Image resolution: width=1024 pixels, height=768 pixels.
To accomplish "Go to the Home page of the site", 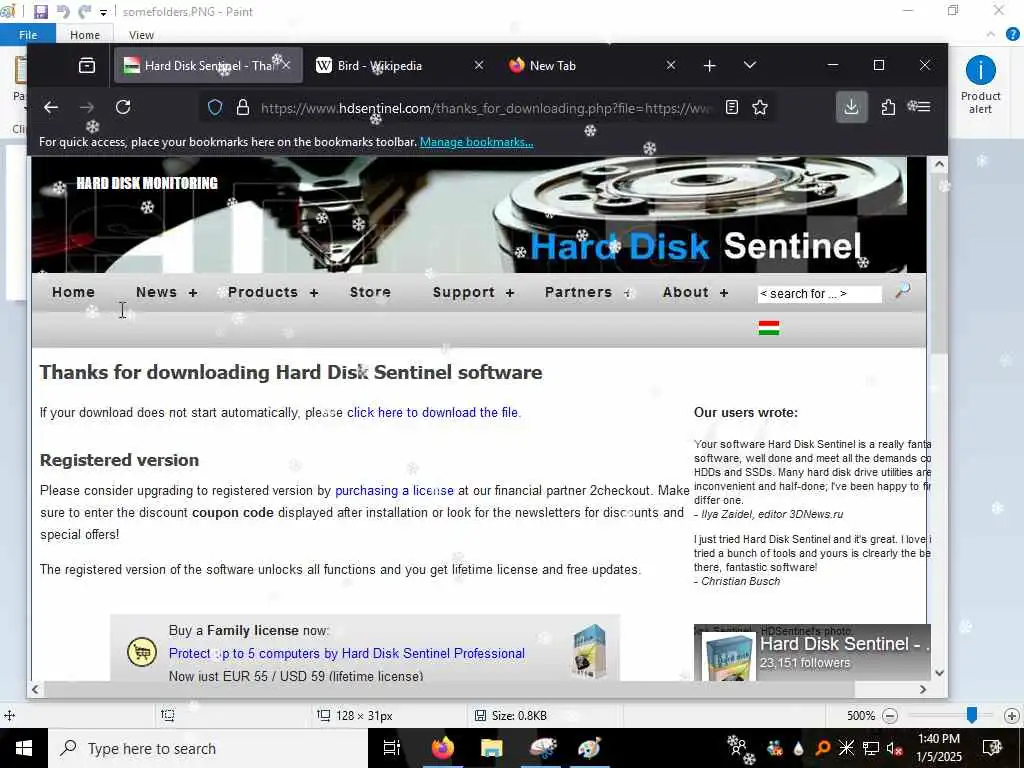I will (x=74, y=292).
